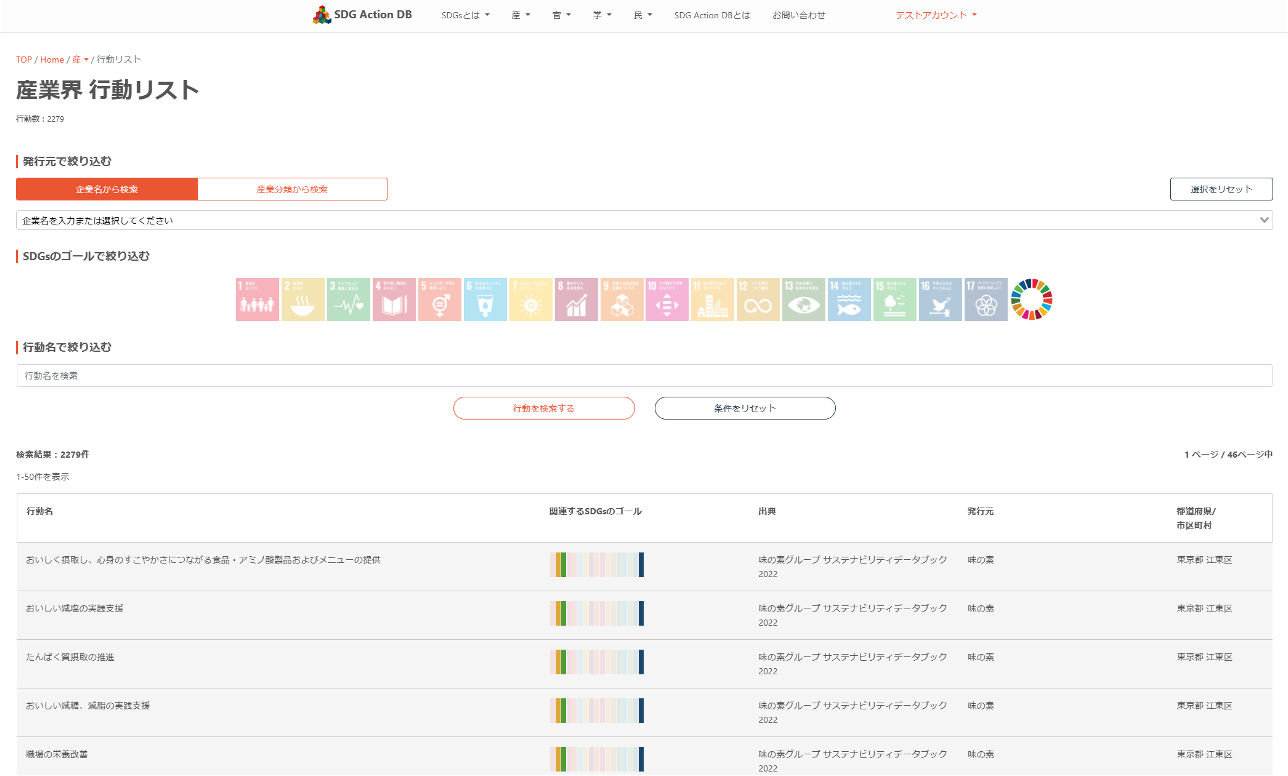
Task: Open the テストアカウント account dropdown
Action: click(x=936, y=15)
